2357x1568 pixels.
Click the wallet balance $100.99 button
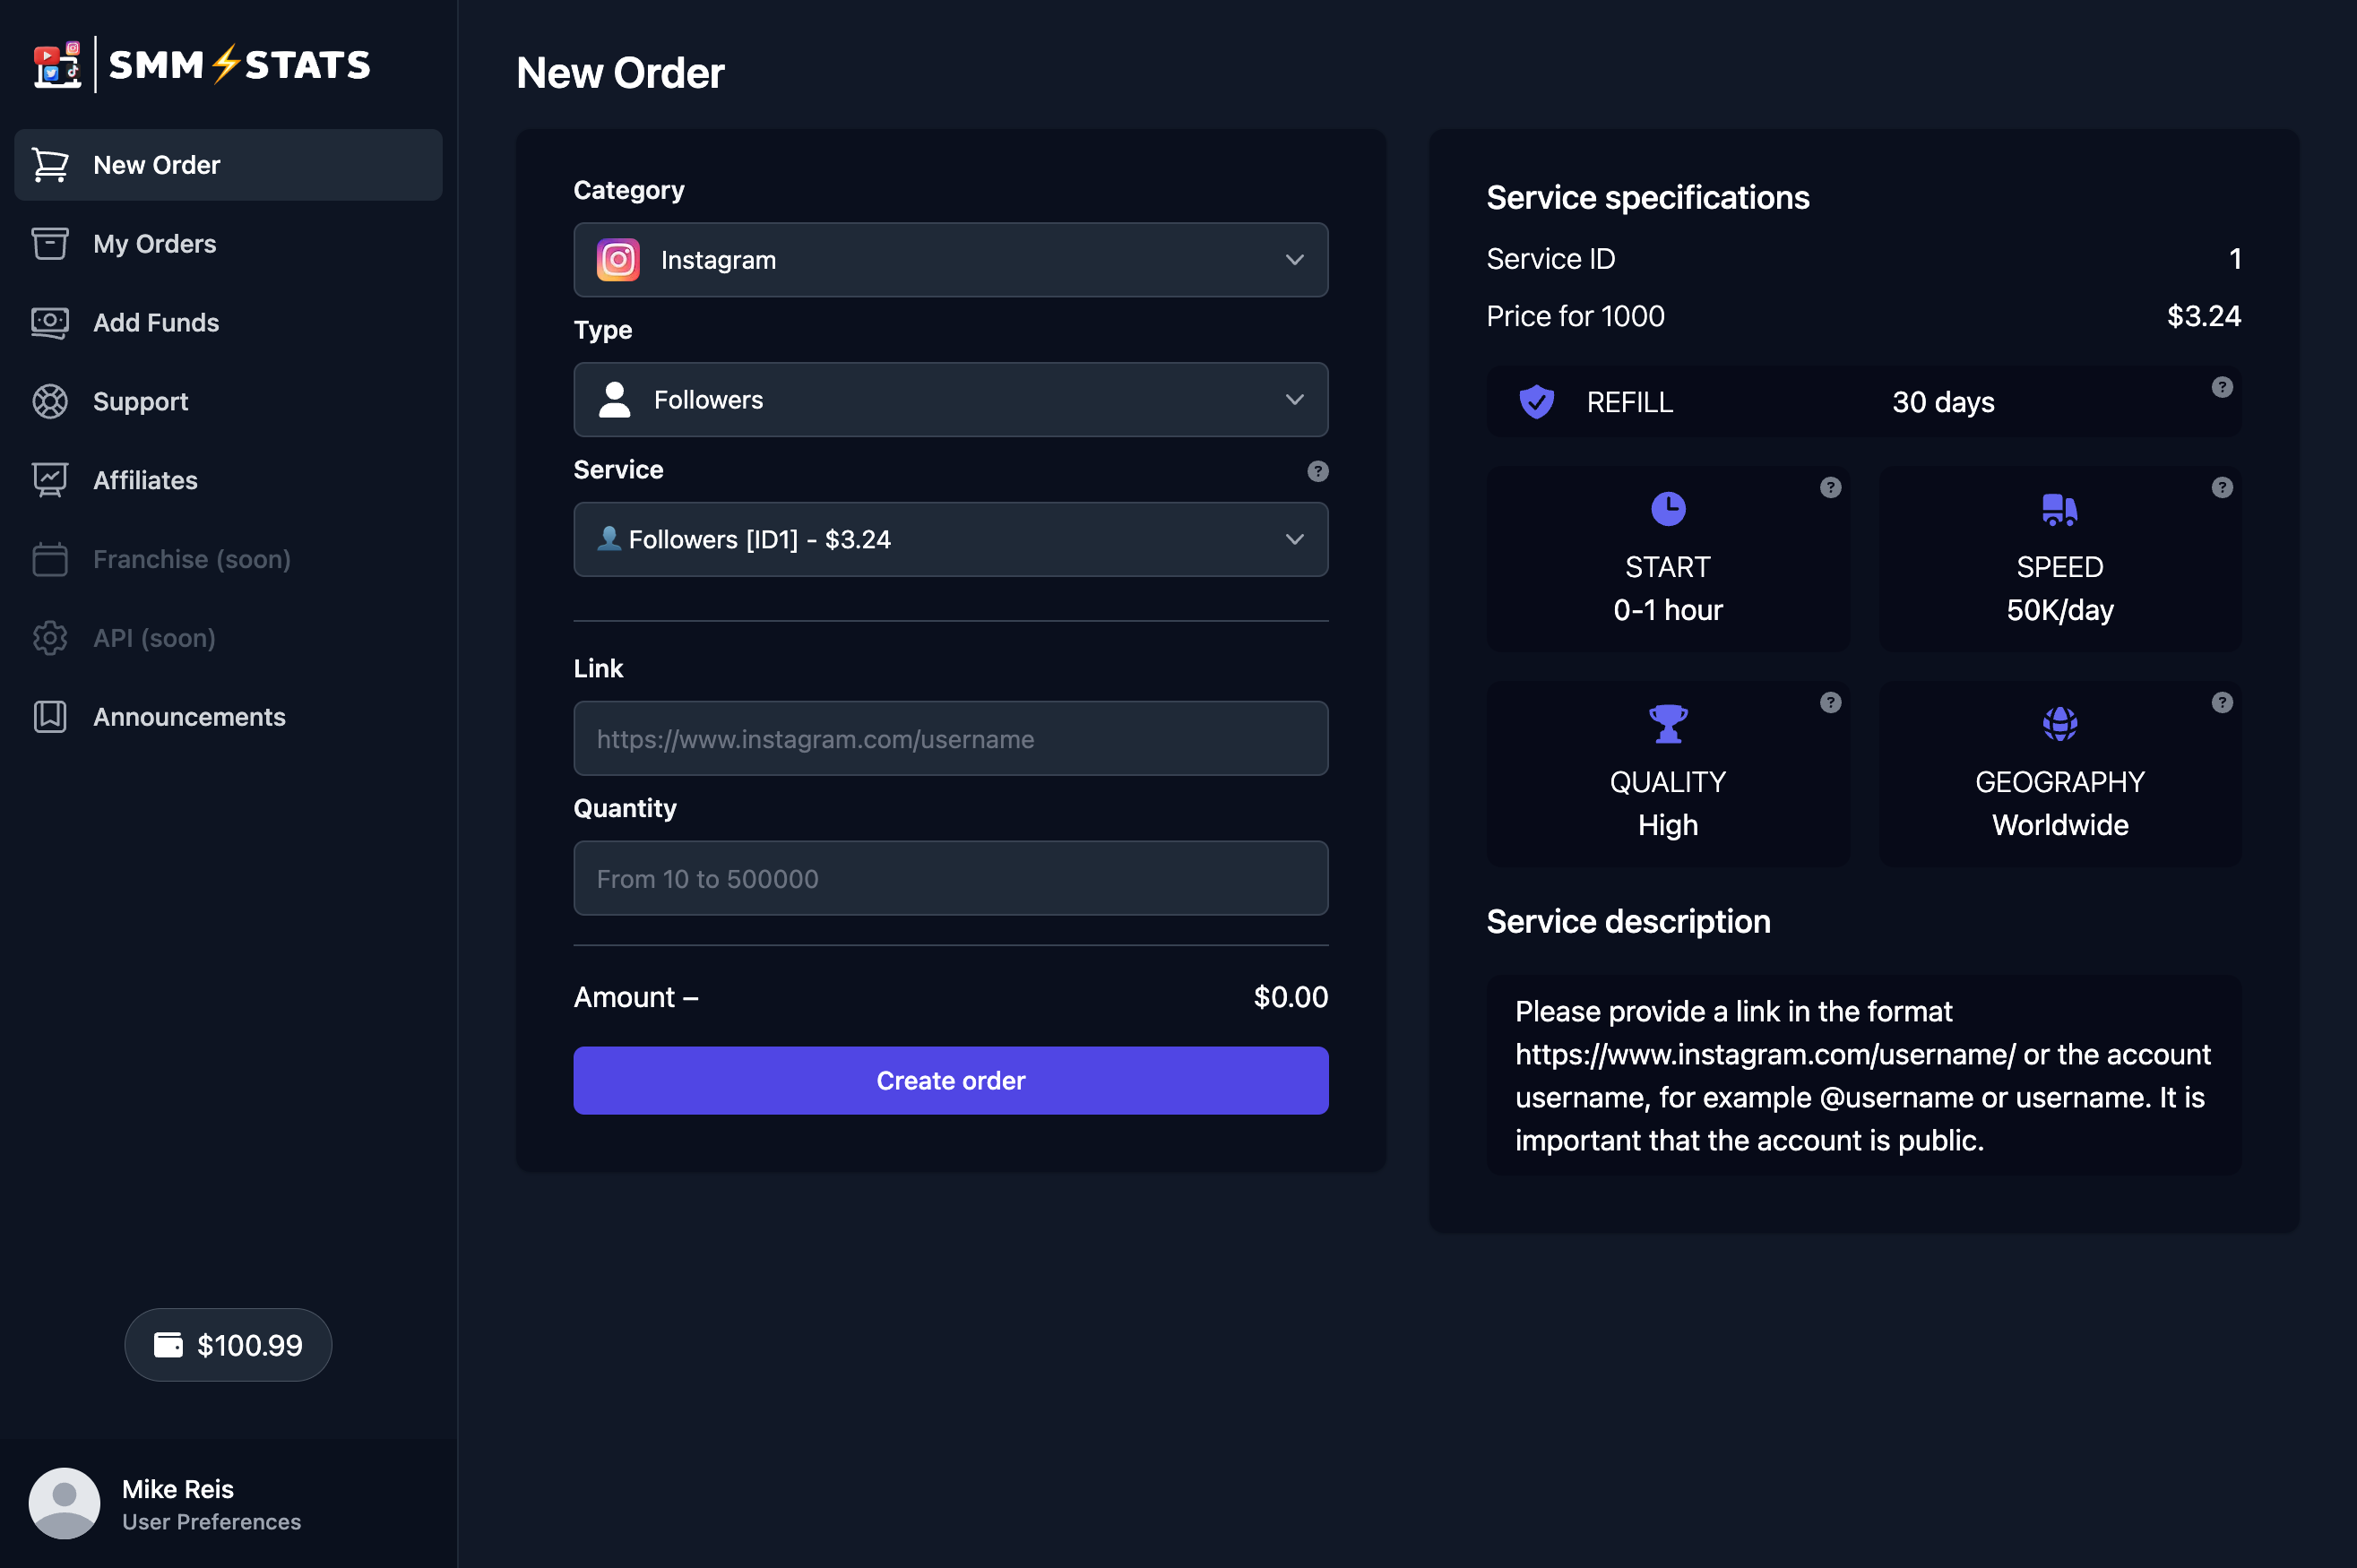(228, 1346)
